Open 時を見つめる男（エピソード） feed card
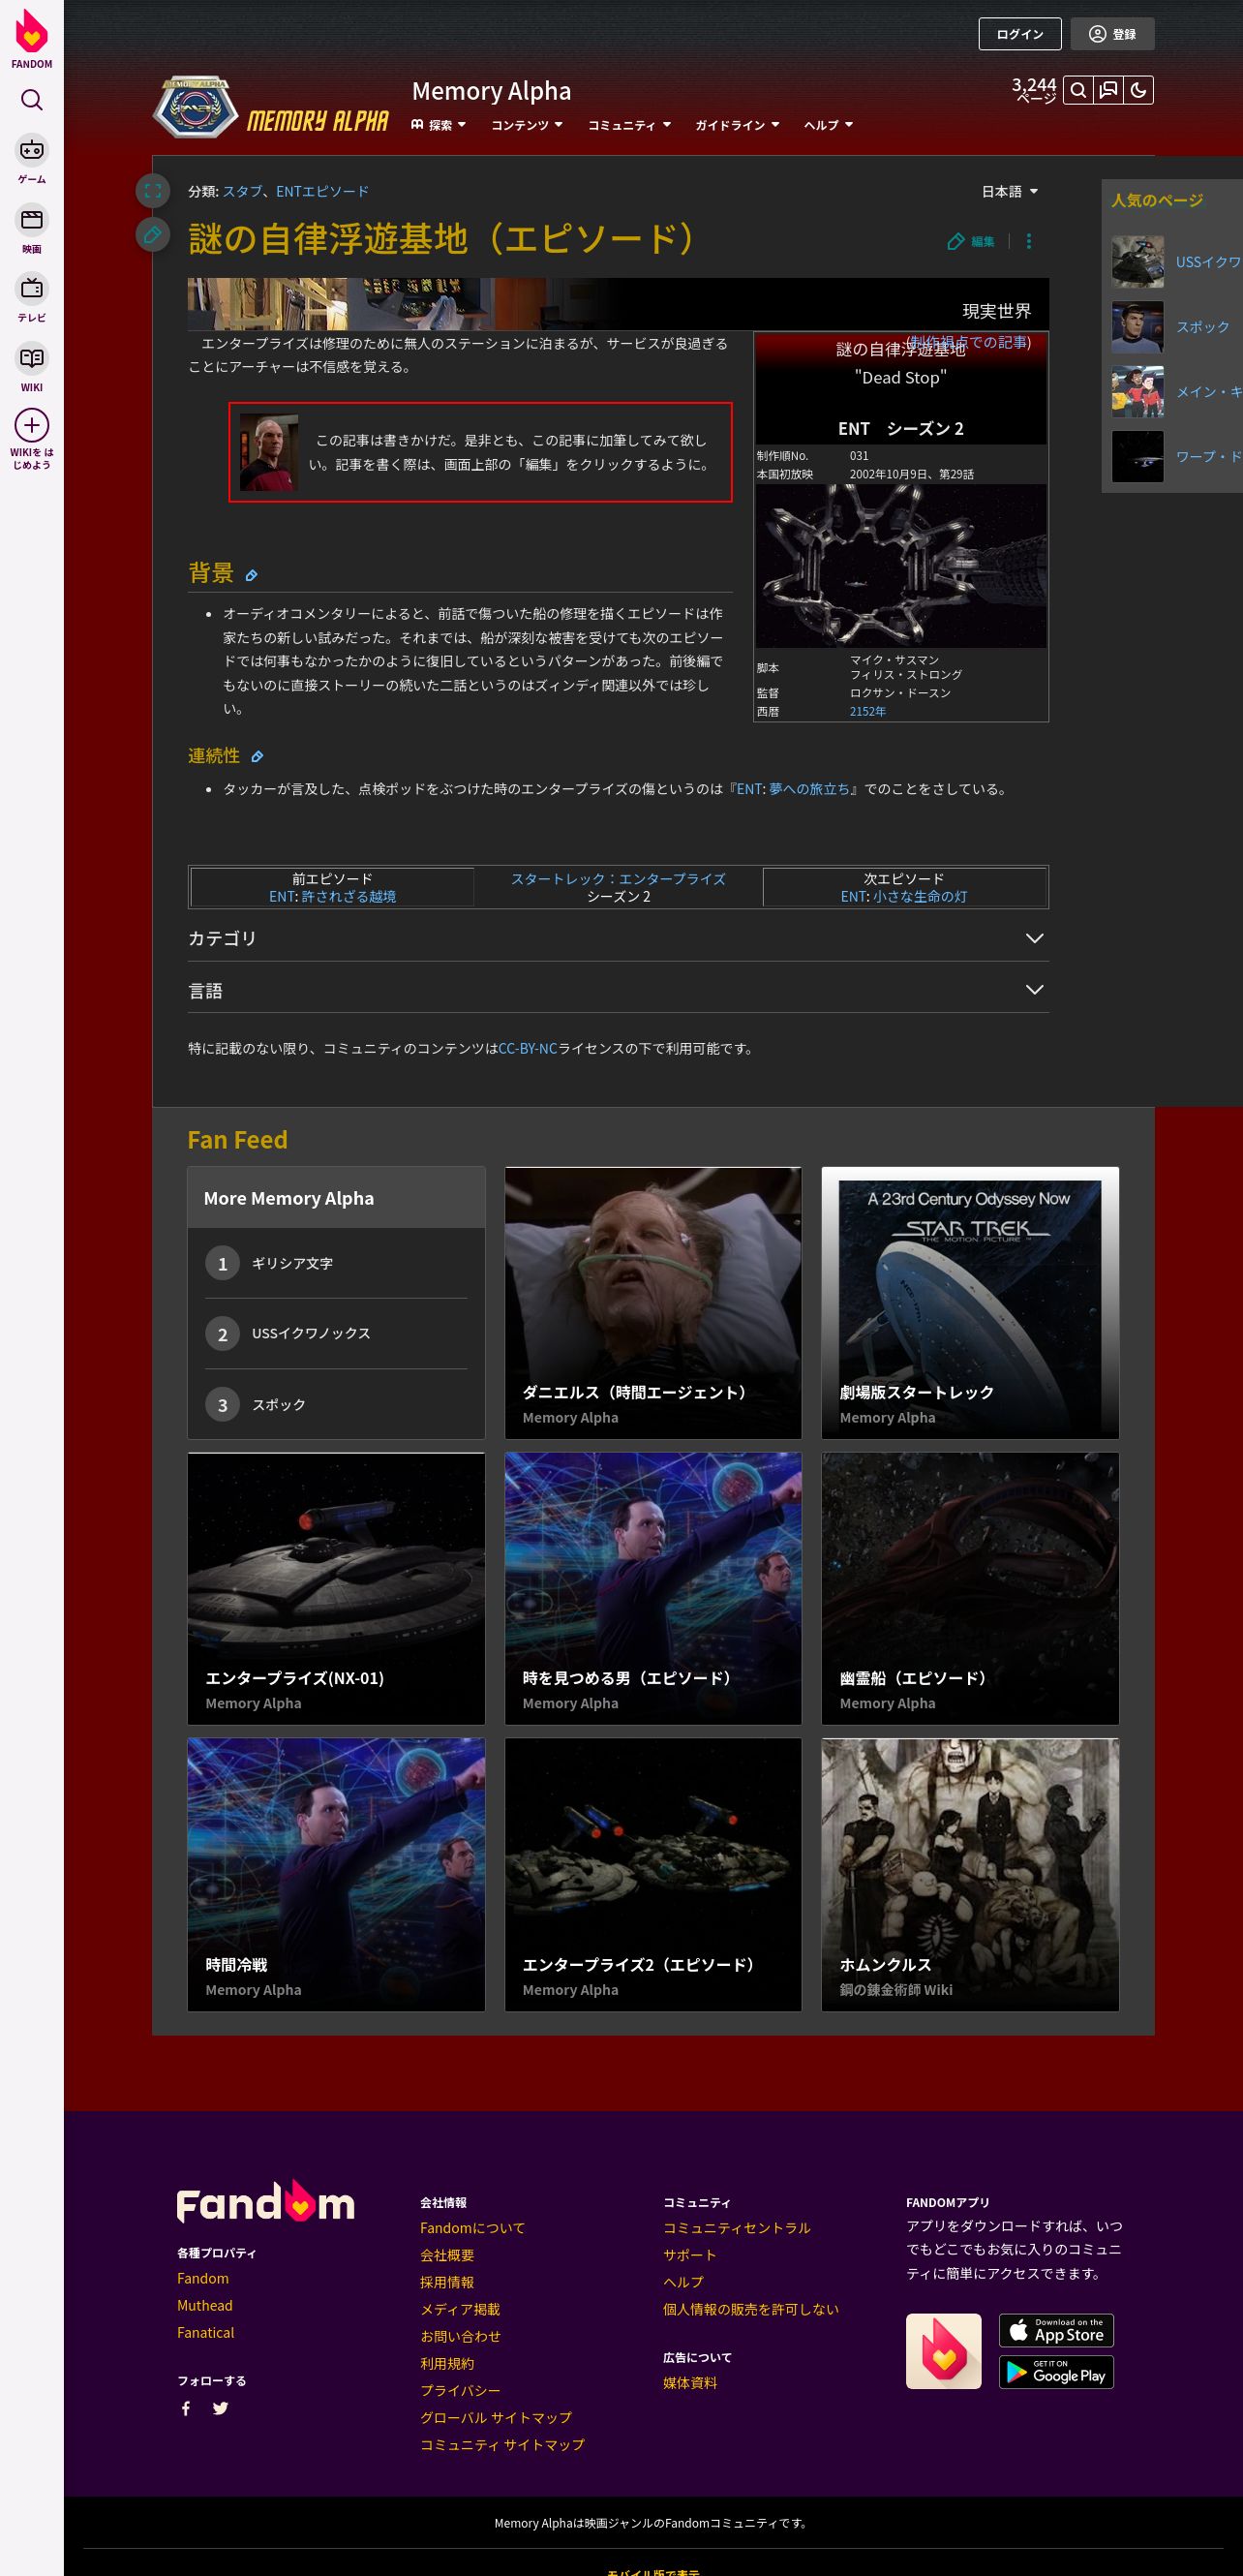The width and height of the screenshot is (1243, 2576). coord(653,1589)
